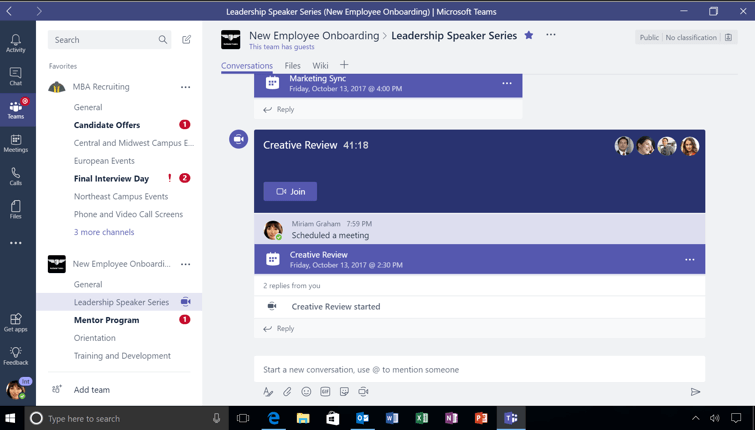Go forward with the title bar arrow

pyautogui.click(x=39, y=11)
